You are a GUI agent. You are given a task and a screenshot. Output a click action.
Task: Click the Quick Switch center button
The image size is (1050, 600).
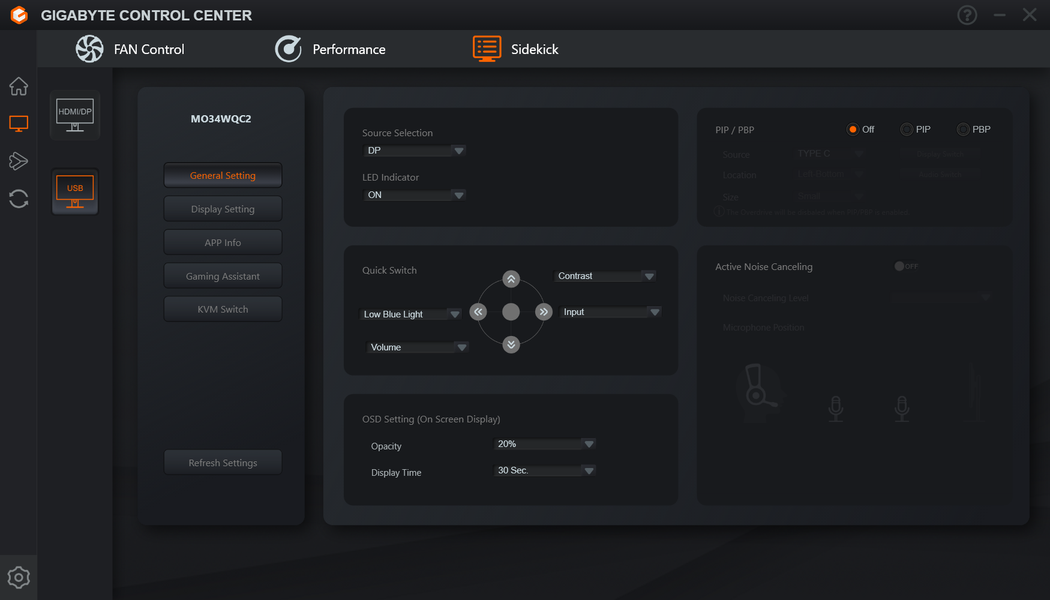(511, 311)
